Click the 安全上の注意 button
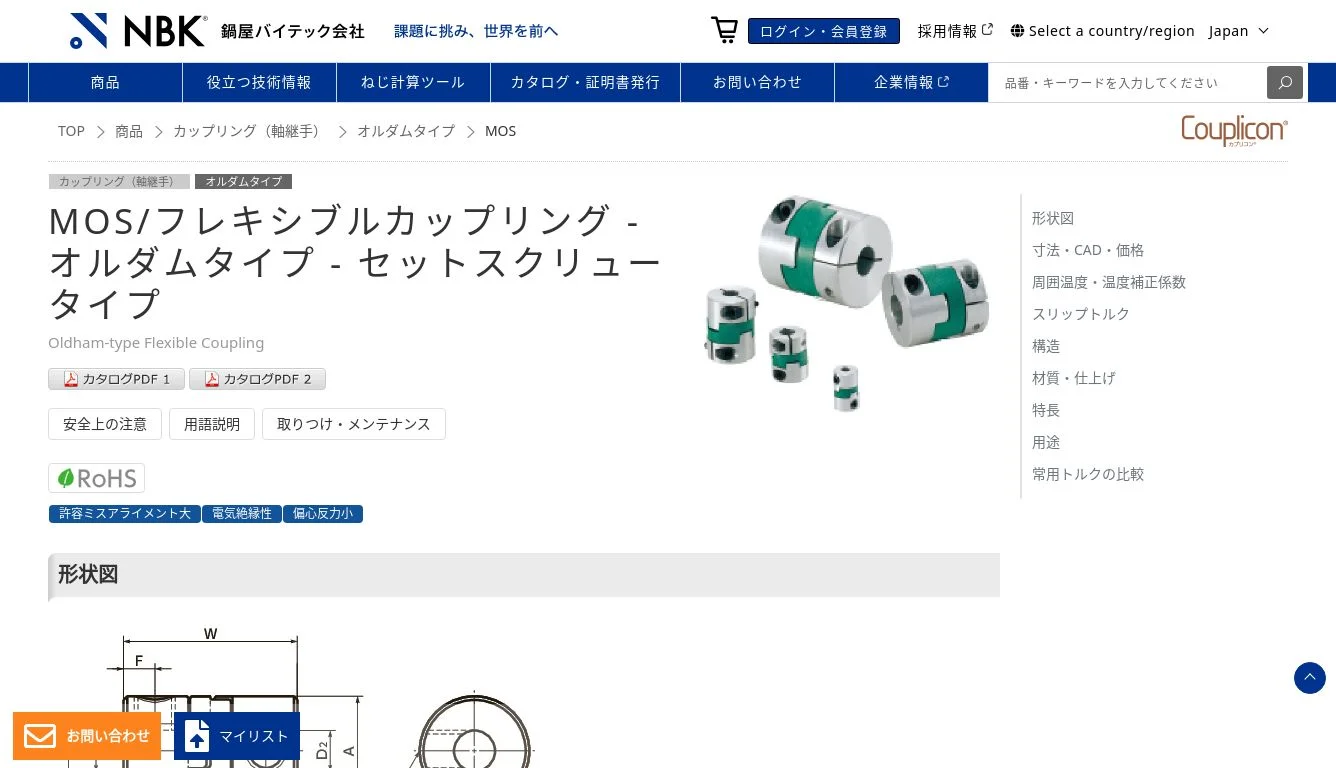This screenshot has height=768, width=1336. (105, 424)
